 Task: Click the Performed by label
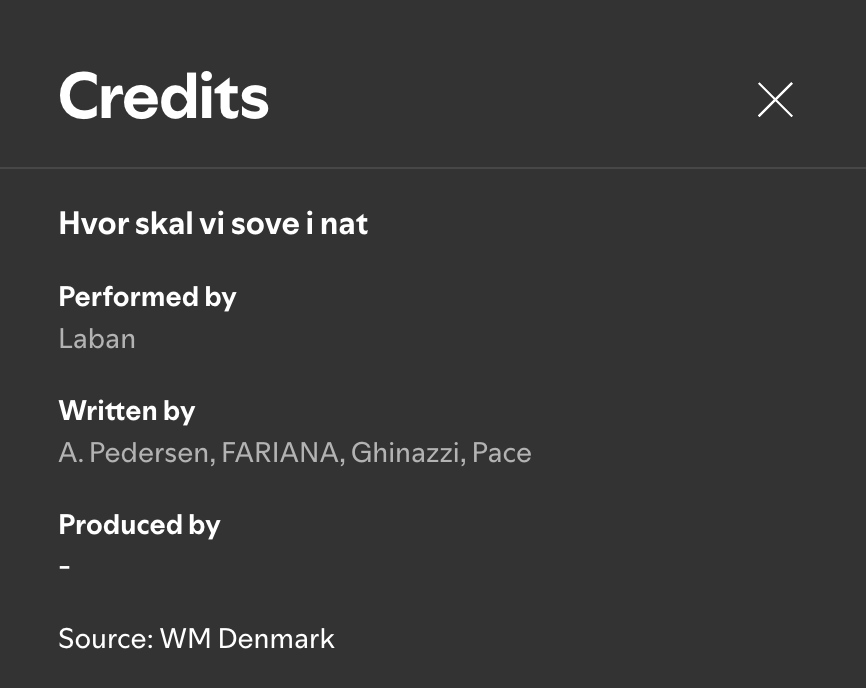click(147, 297)
